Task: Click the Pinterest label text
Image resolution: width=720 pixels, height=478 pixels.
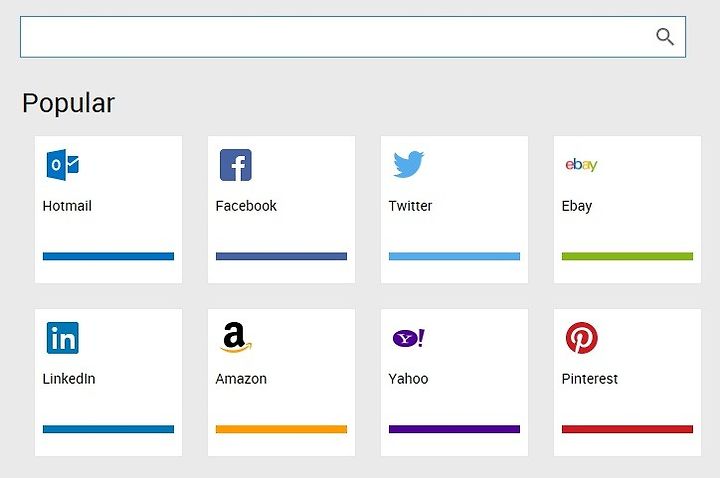Action: coord(590,379)
